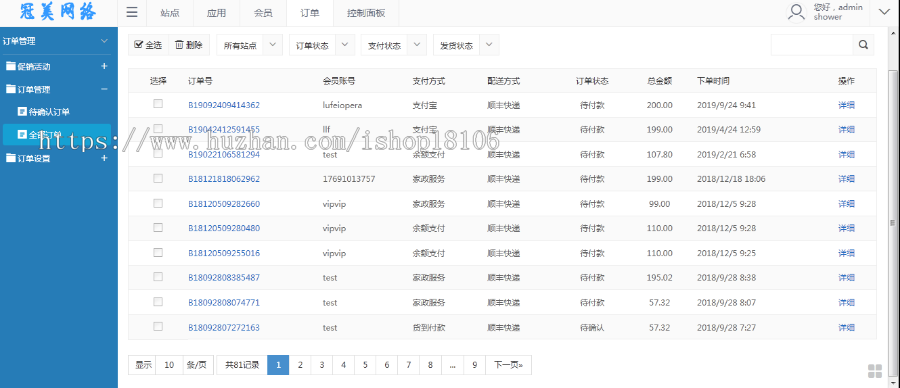Click 详细 for order B18092808074771
Image resolution: width=900 pixels, height=388 pixels.
846,302
